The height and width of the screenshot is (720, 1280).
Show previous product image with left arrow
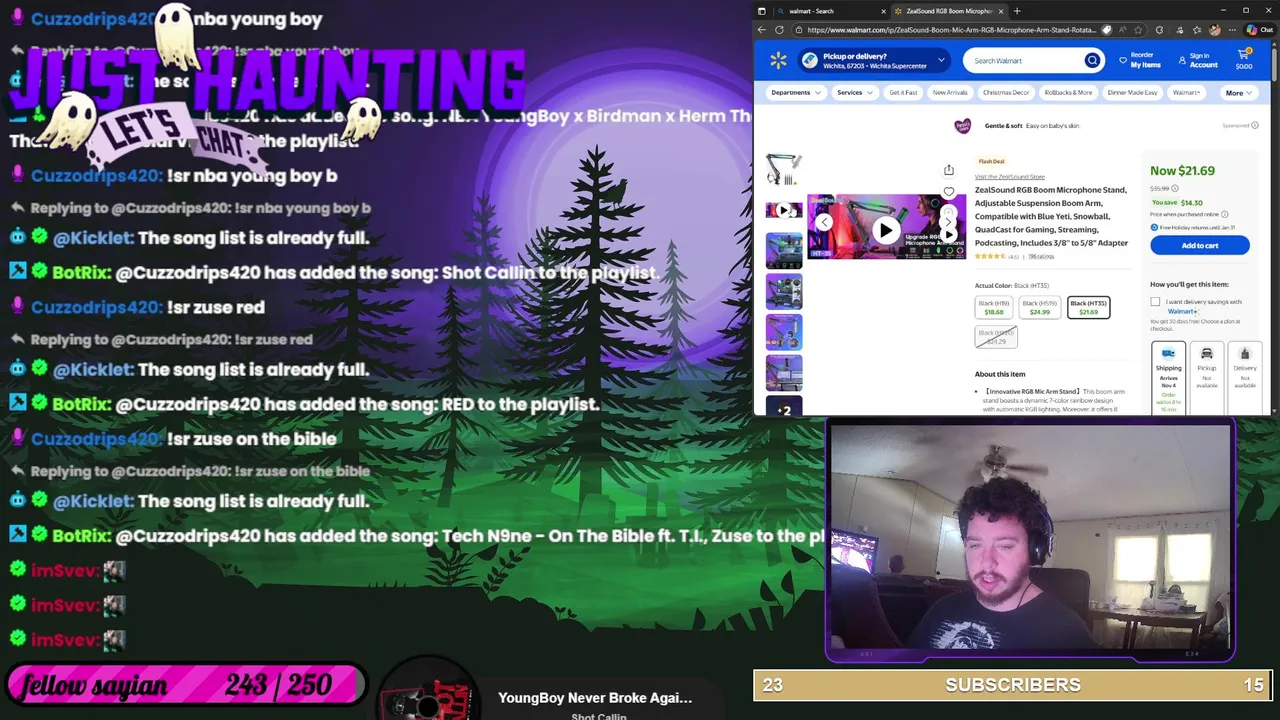(x=822, y=222)
